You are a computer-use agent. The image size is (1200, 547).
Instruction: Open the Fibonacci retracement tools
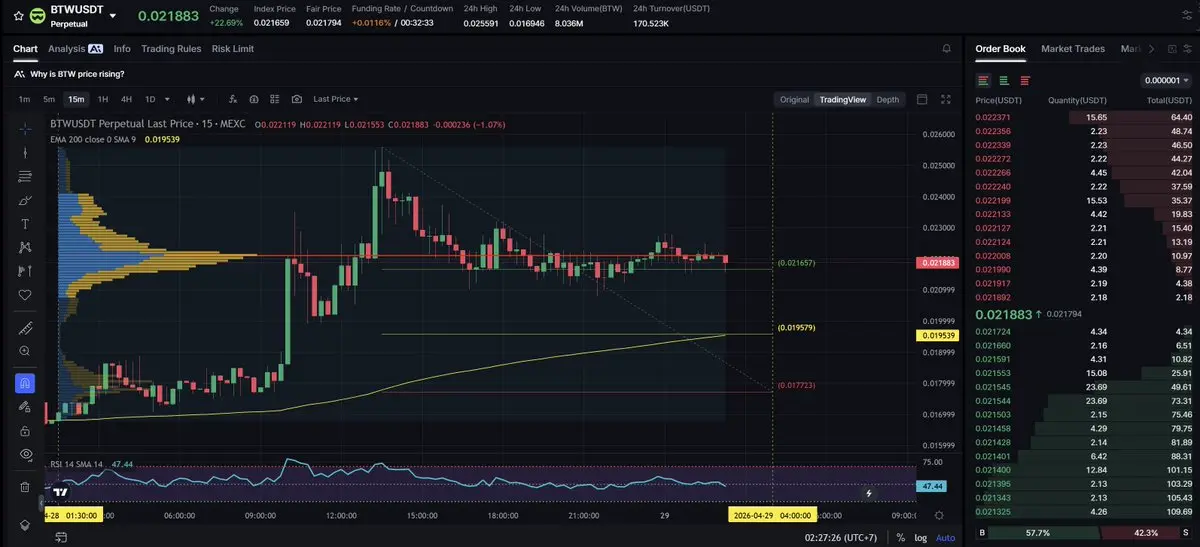click(25, 177)
